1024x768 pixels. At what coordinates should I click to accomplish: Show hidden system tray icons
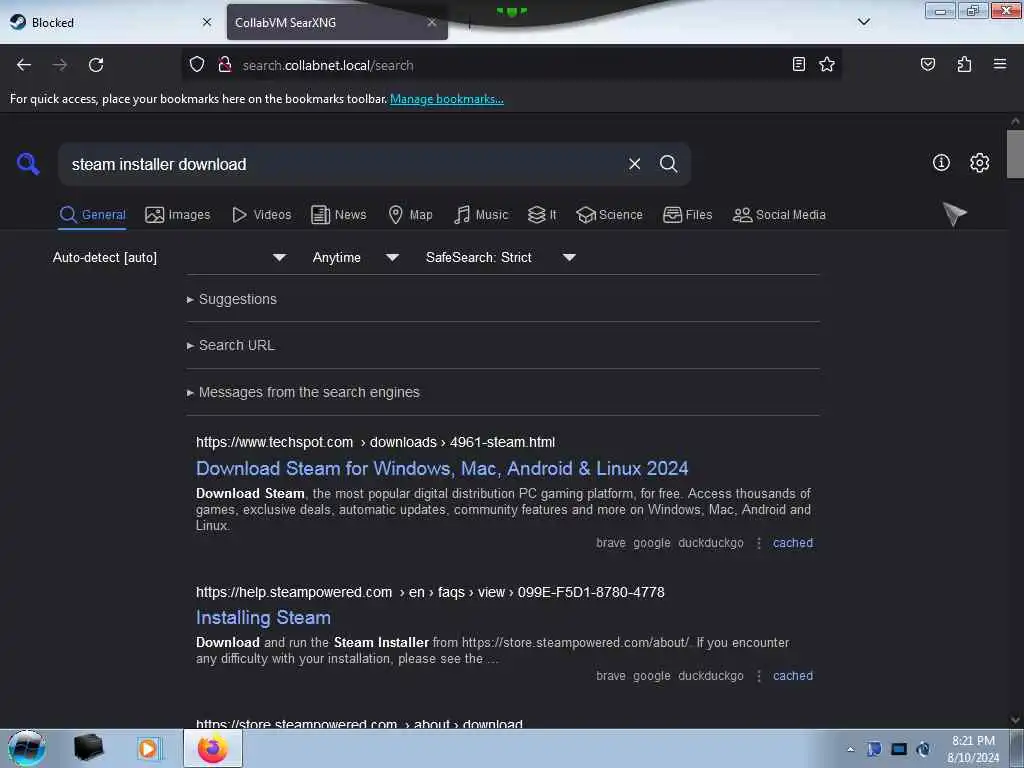(850, 749)
